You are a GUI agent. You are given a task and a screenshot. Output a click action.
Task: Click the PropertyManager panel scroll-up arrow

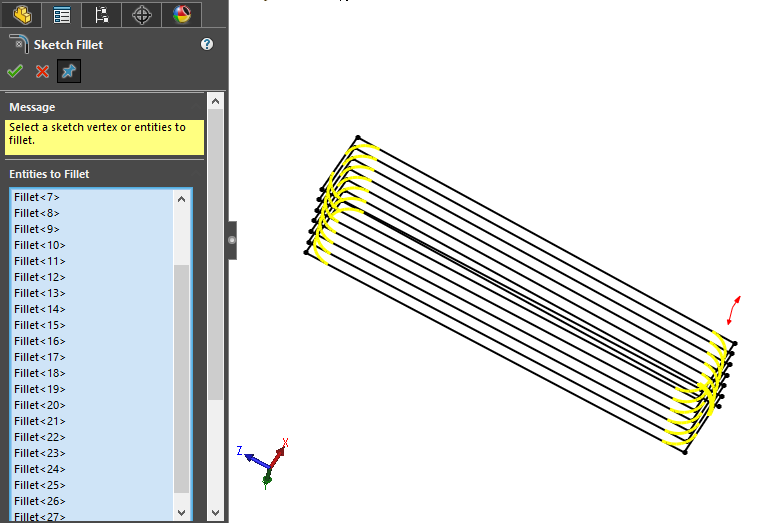(215, 101)
